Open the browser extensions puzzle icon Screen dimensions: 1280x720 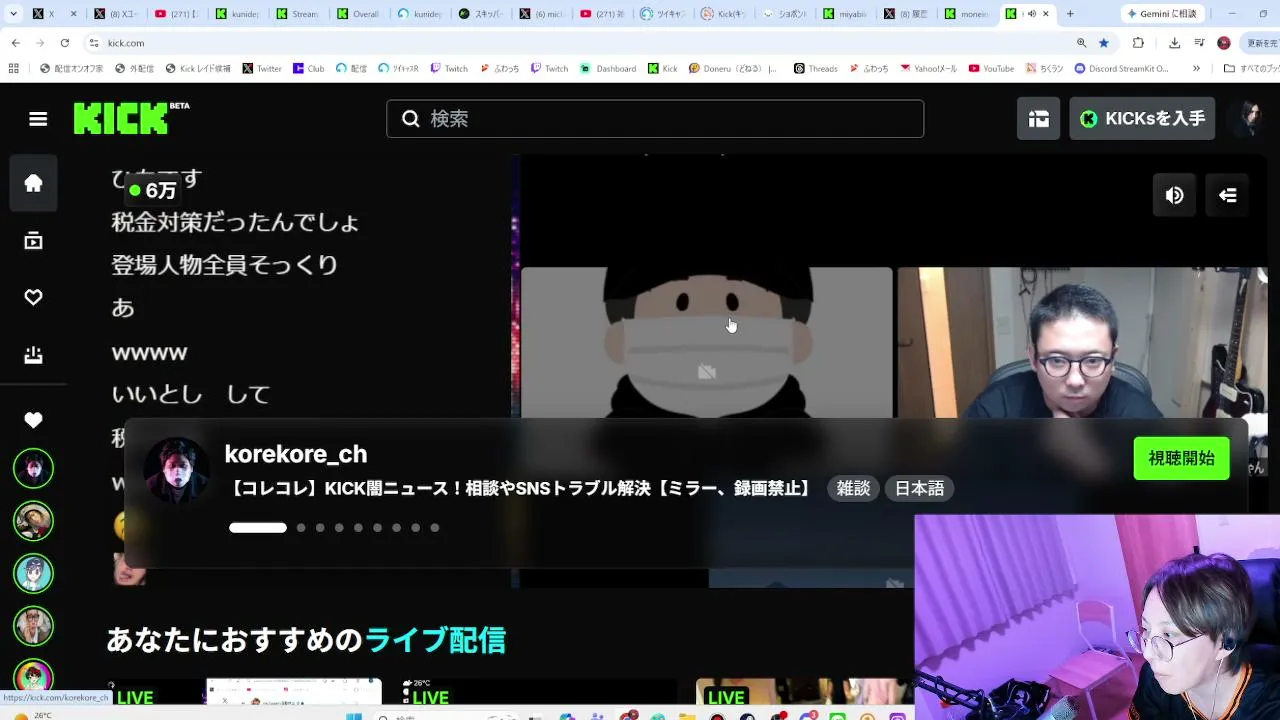pyautogui.click(x=1138, y=43)
